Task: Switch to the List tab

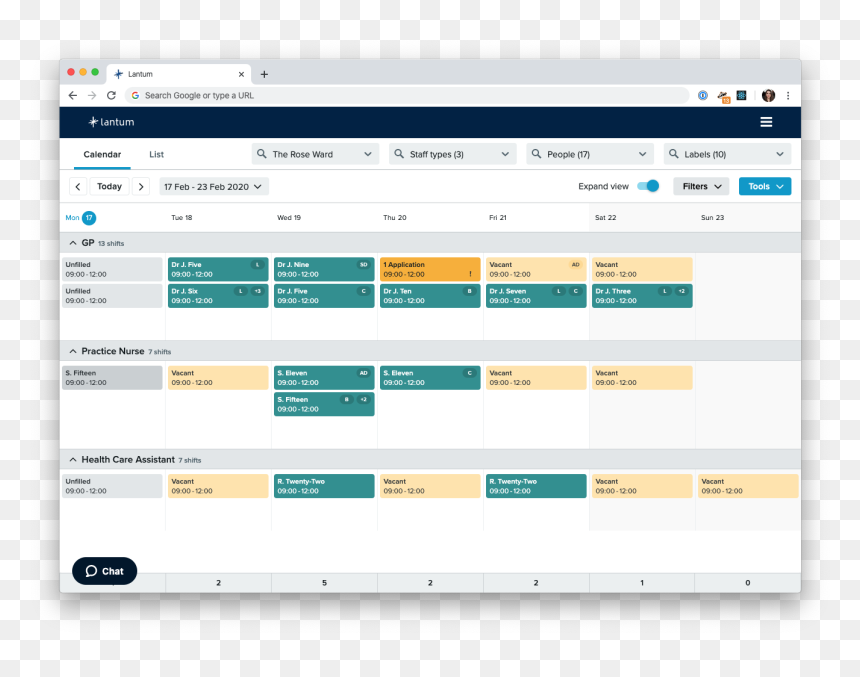Action: coord(156,155)
